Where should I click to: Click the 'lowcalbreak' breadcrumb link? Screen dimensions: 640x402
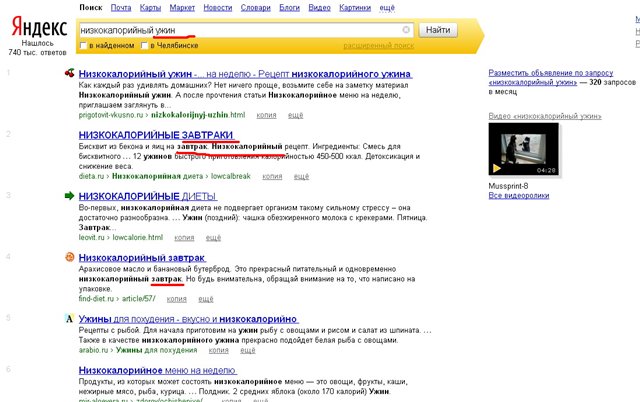click(231, 176)
